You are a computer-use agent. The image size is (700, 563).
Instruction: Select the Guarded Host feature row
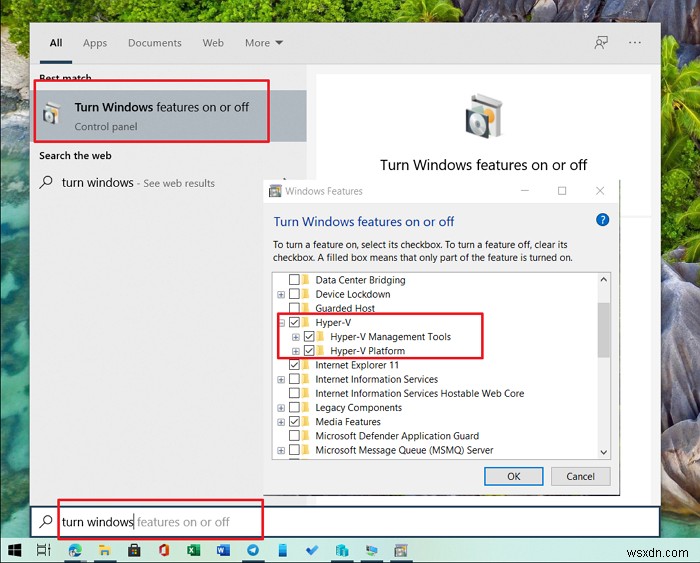(x=345, y=308)
